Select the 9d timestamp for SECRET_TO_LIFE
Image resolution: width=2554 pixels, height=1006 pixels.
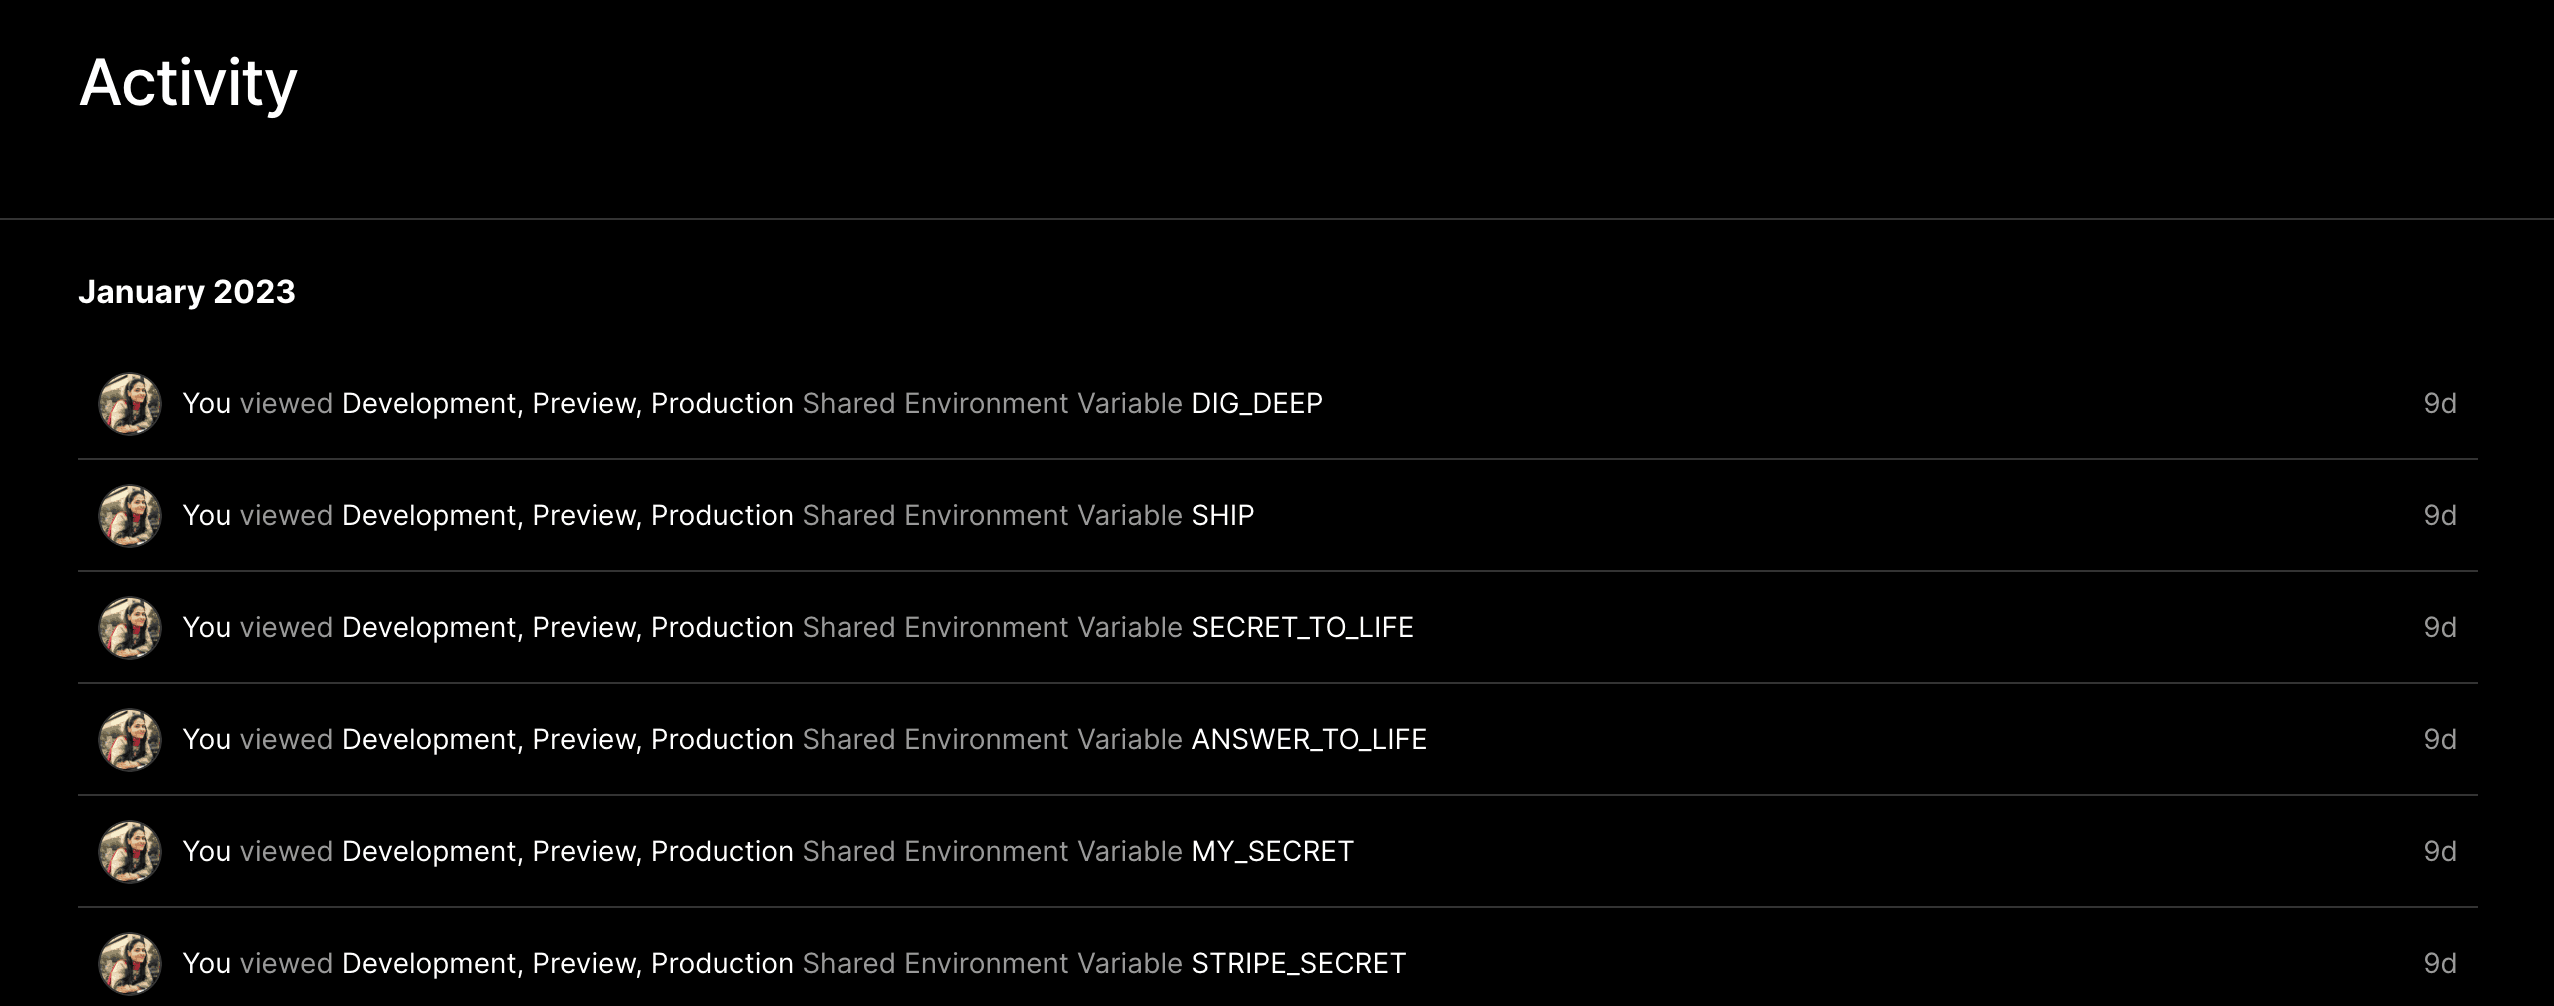2439,628
